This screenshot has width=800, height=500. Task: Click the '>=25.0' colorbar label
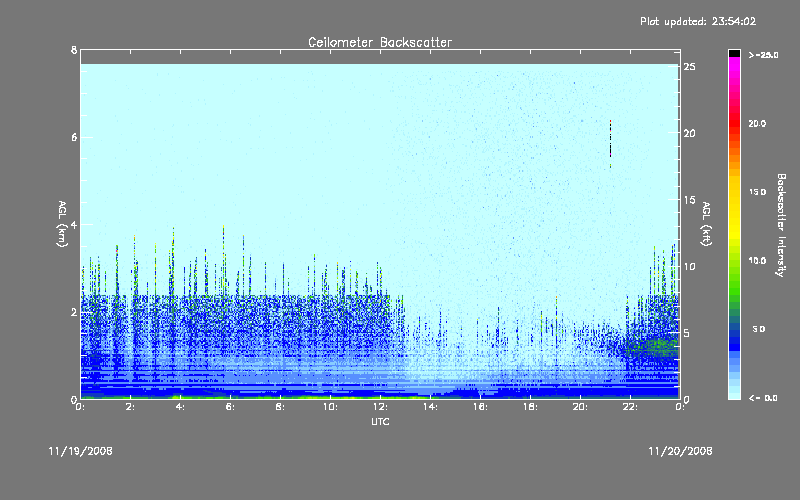(764, 55)
